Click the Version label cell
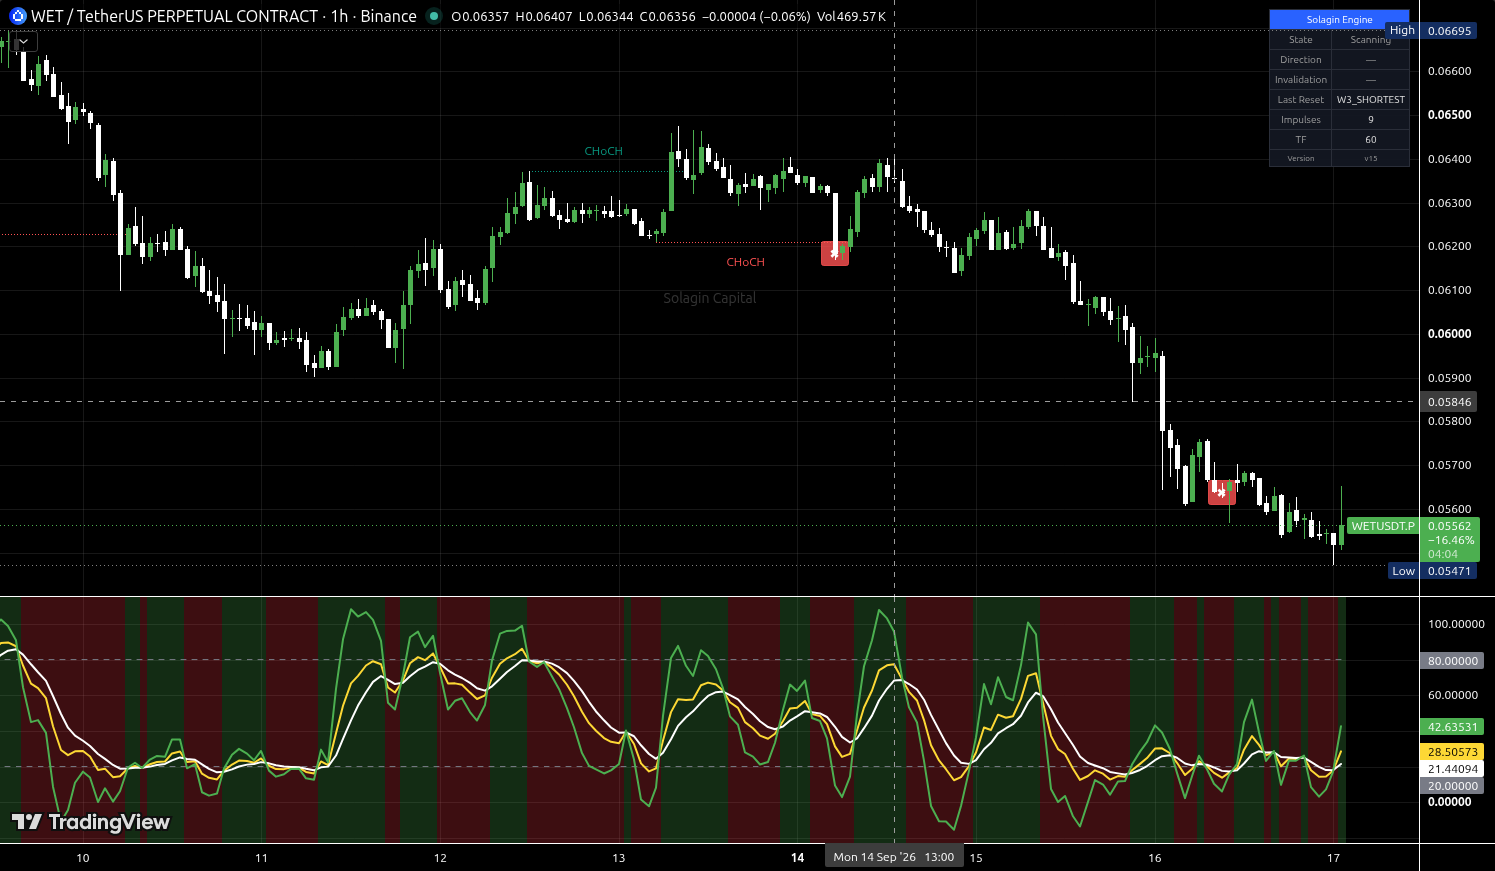Image resolution: width=1495 pixels, height=871 pixels. tap(1301, 158)
